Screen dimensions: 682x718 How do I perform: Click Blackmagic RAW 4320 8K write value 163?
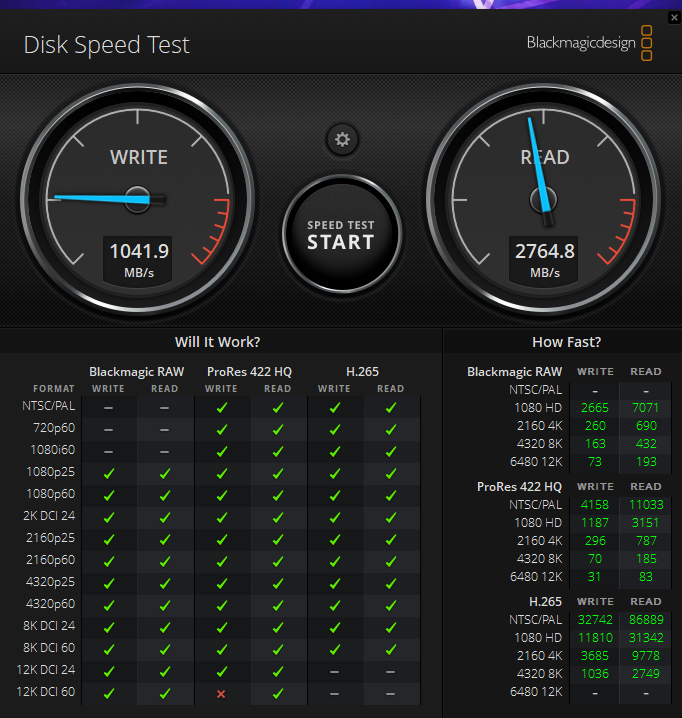coord(595,444)
